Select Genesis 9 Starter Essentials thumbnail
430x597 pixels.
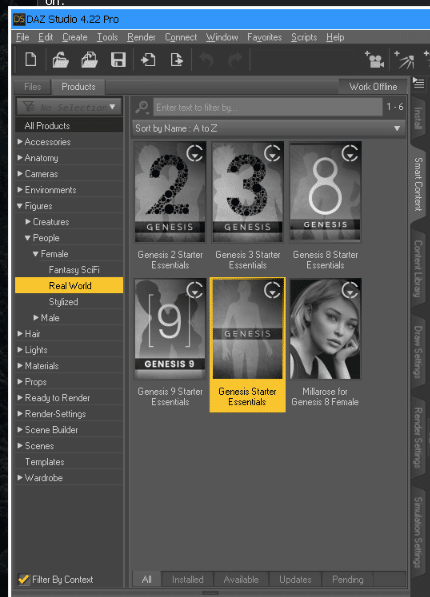tap(170, 329)
